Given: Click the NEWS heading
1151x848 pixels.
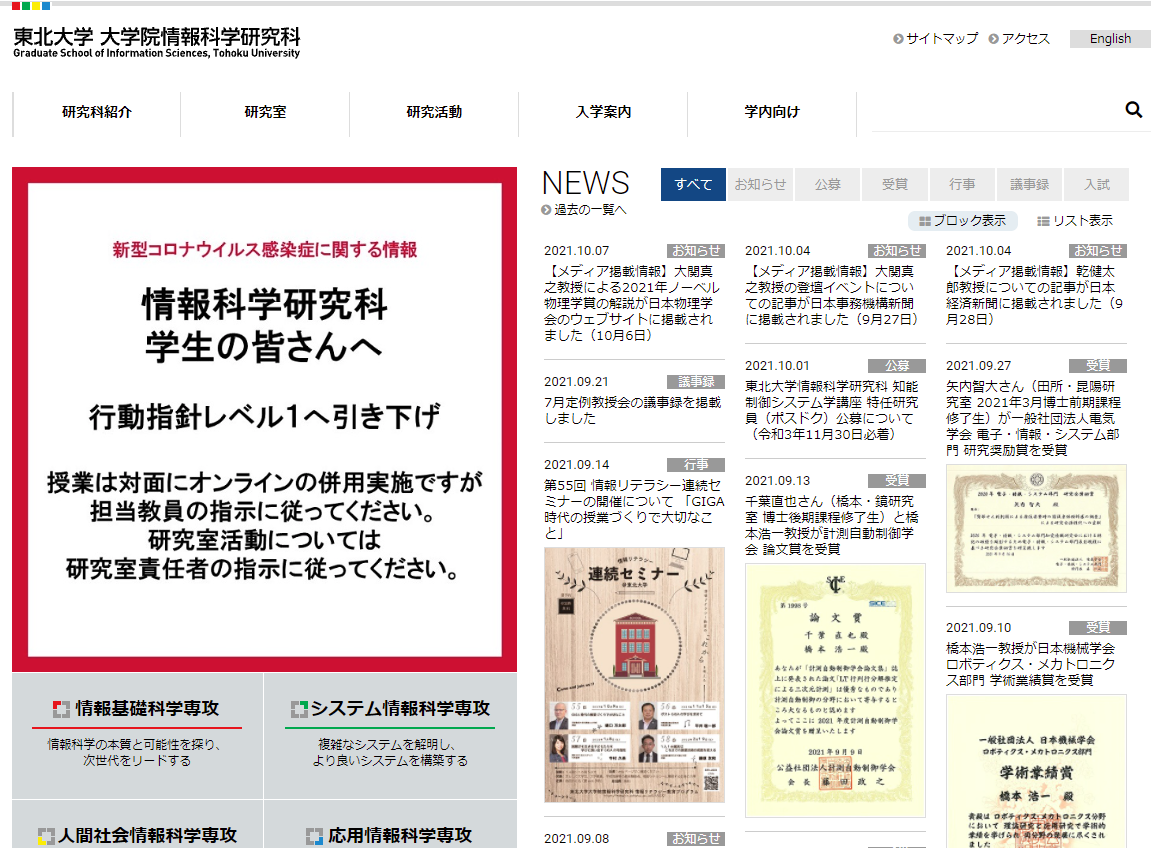Looking at the screenshot, I should tap(585, 183).
